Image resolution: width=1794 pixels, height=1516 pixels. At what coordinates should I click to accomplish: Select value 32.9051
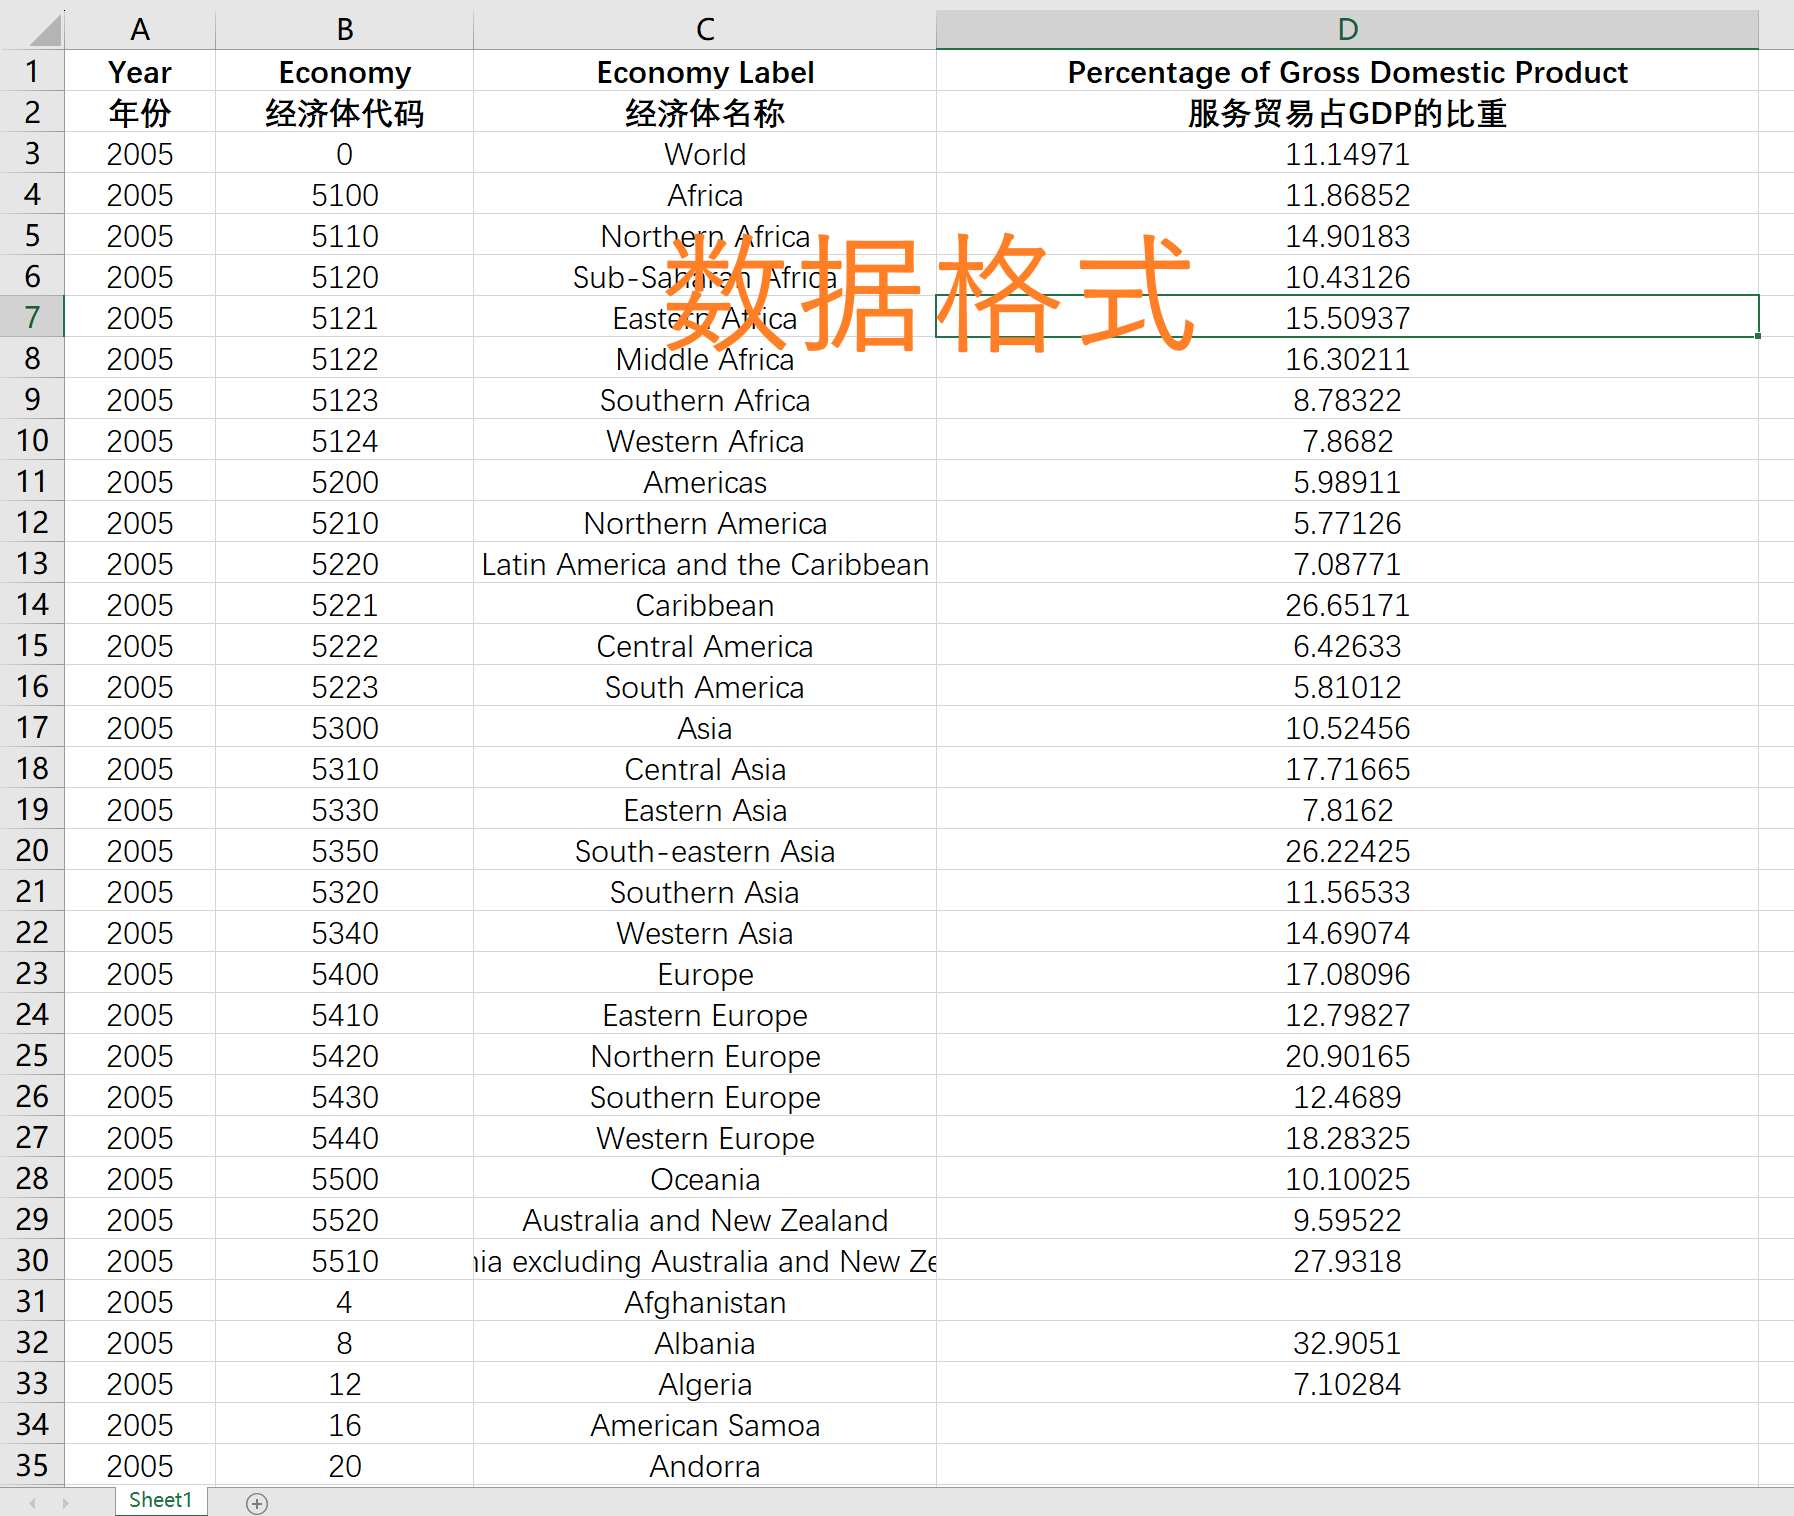point(1347,1343)
